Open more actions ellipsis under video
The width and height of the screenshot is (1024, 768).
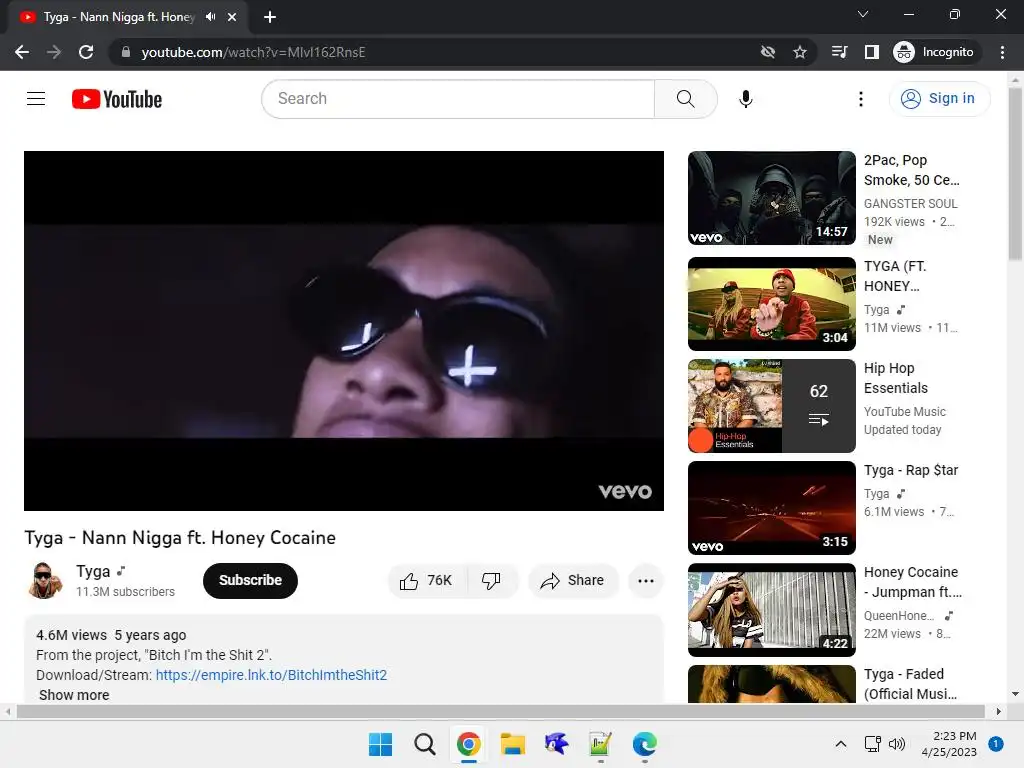(x=646, y=581)
